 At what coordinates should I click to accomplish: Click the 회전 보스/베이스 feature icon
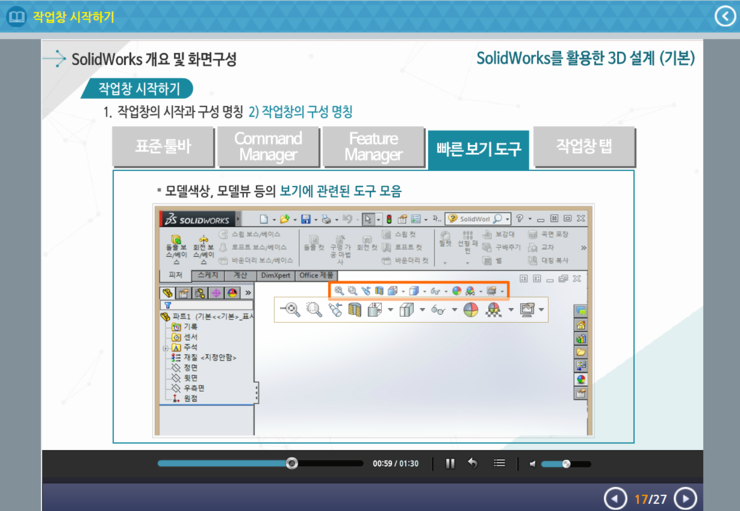tap(203, 249)
